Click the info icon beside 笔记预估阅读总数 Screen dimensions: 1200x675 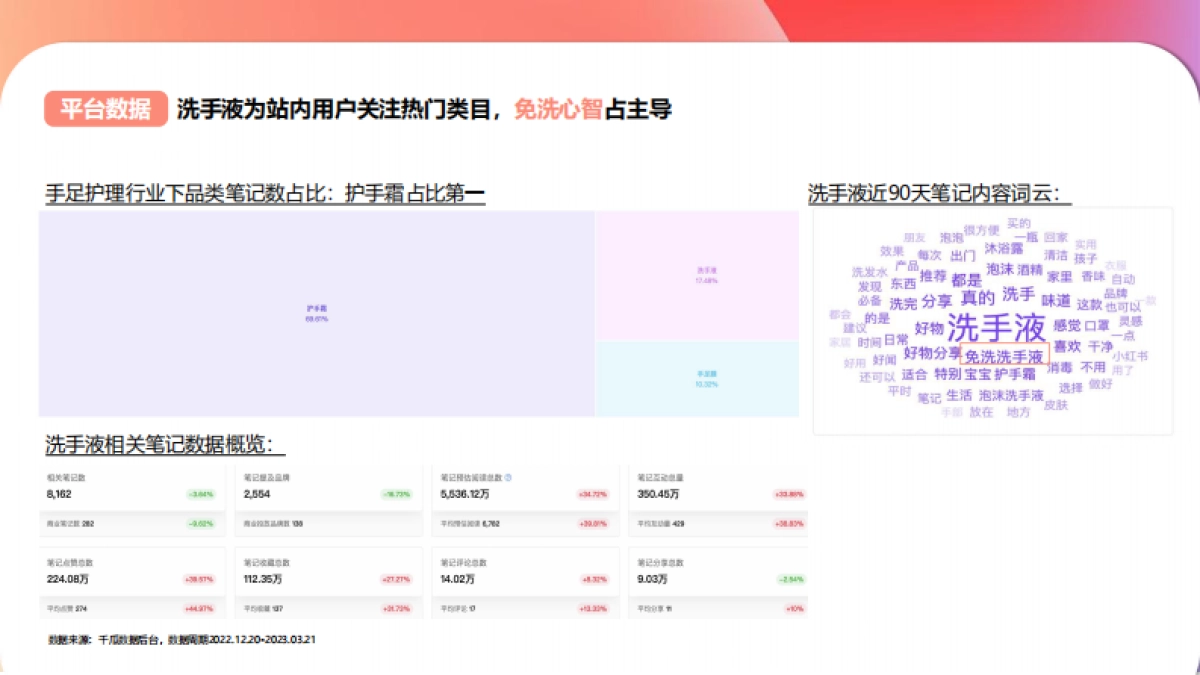click(x=507, y=479)
